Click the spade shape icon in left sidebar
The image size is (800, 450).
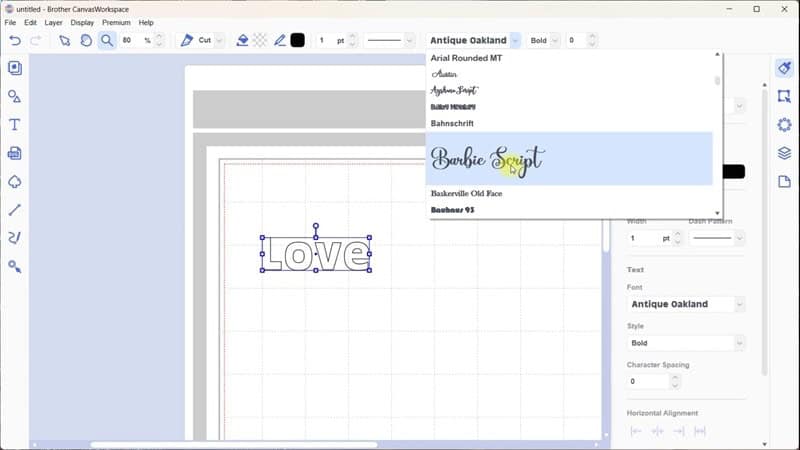coord(15,182)
